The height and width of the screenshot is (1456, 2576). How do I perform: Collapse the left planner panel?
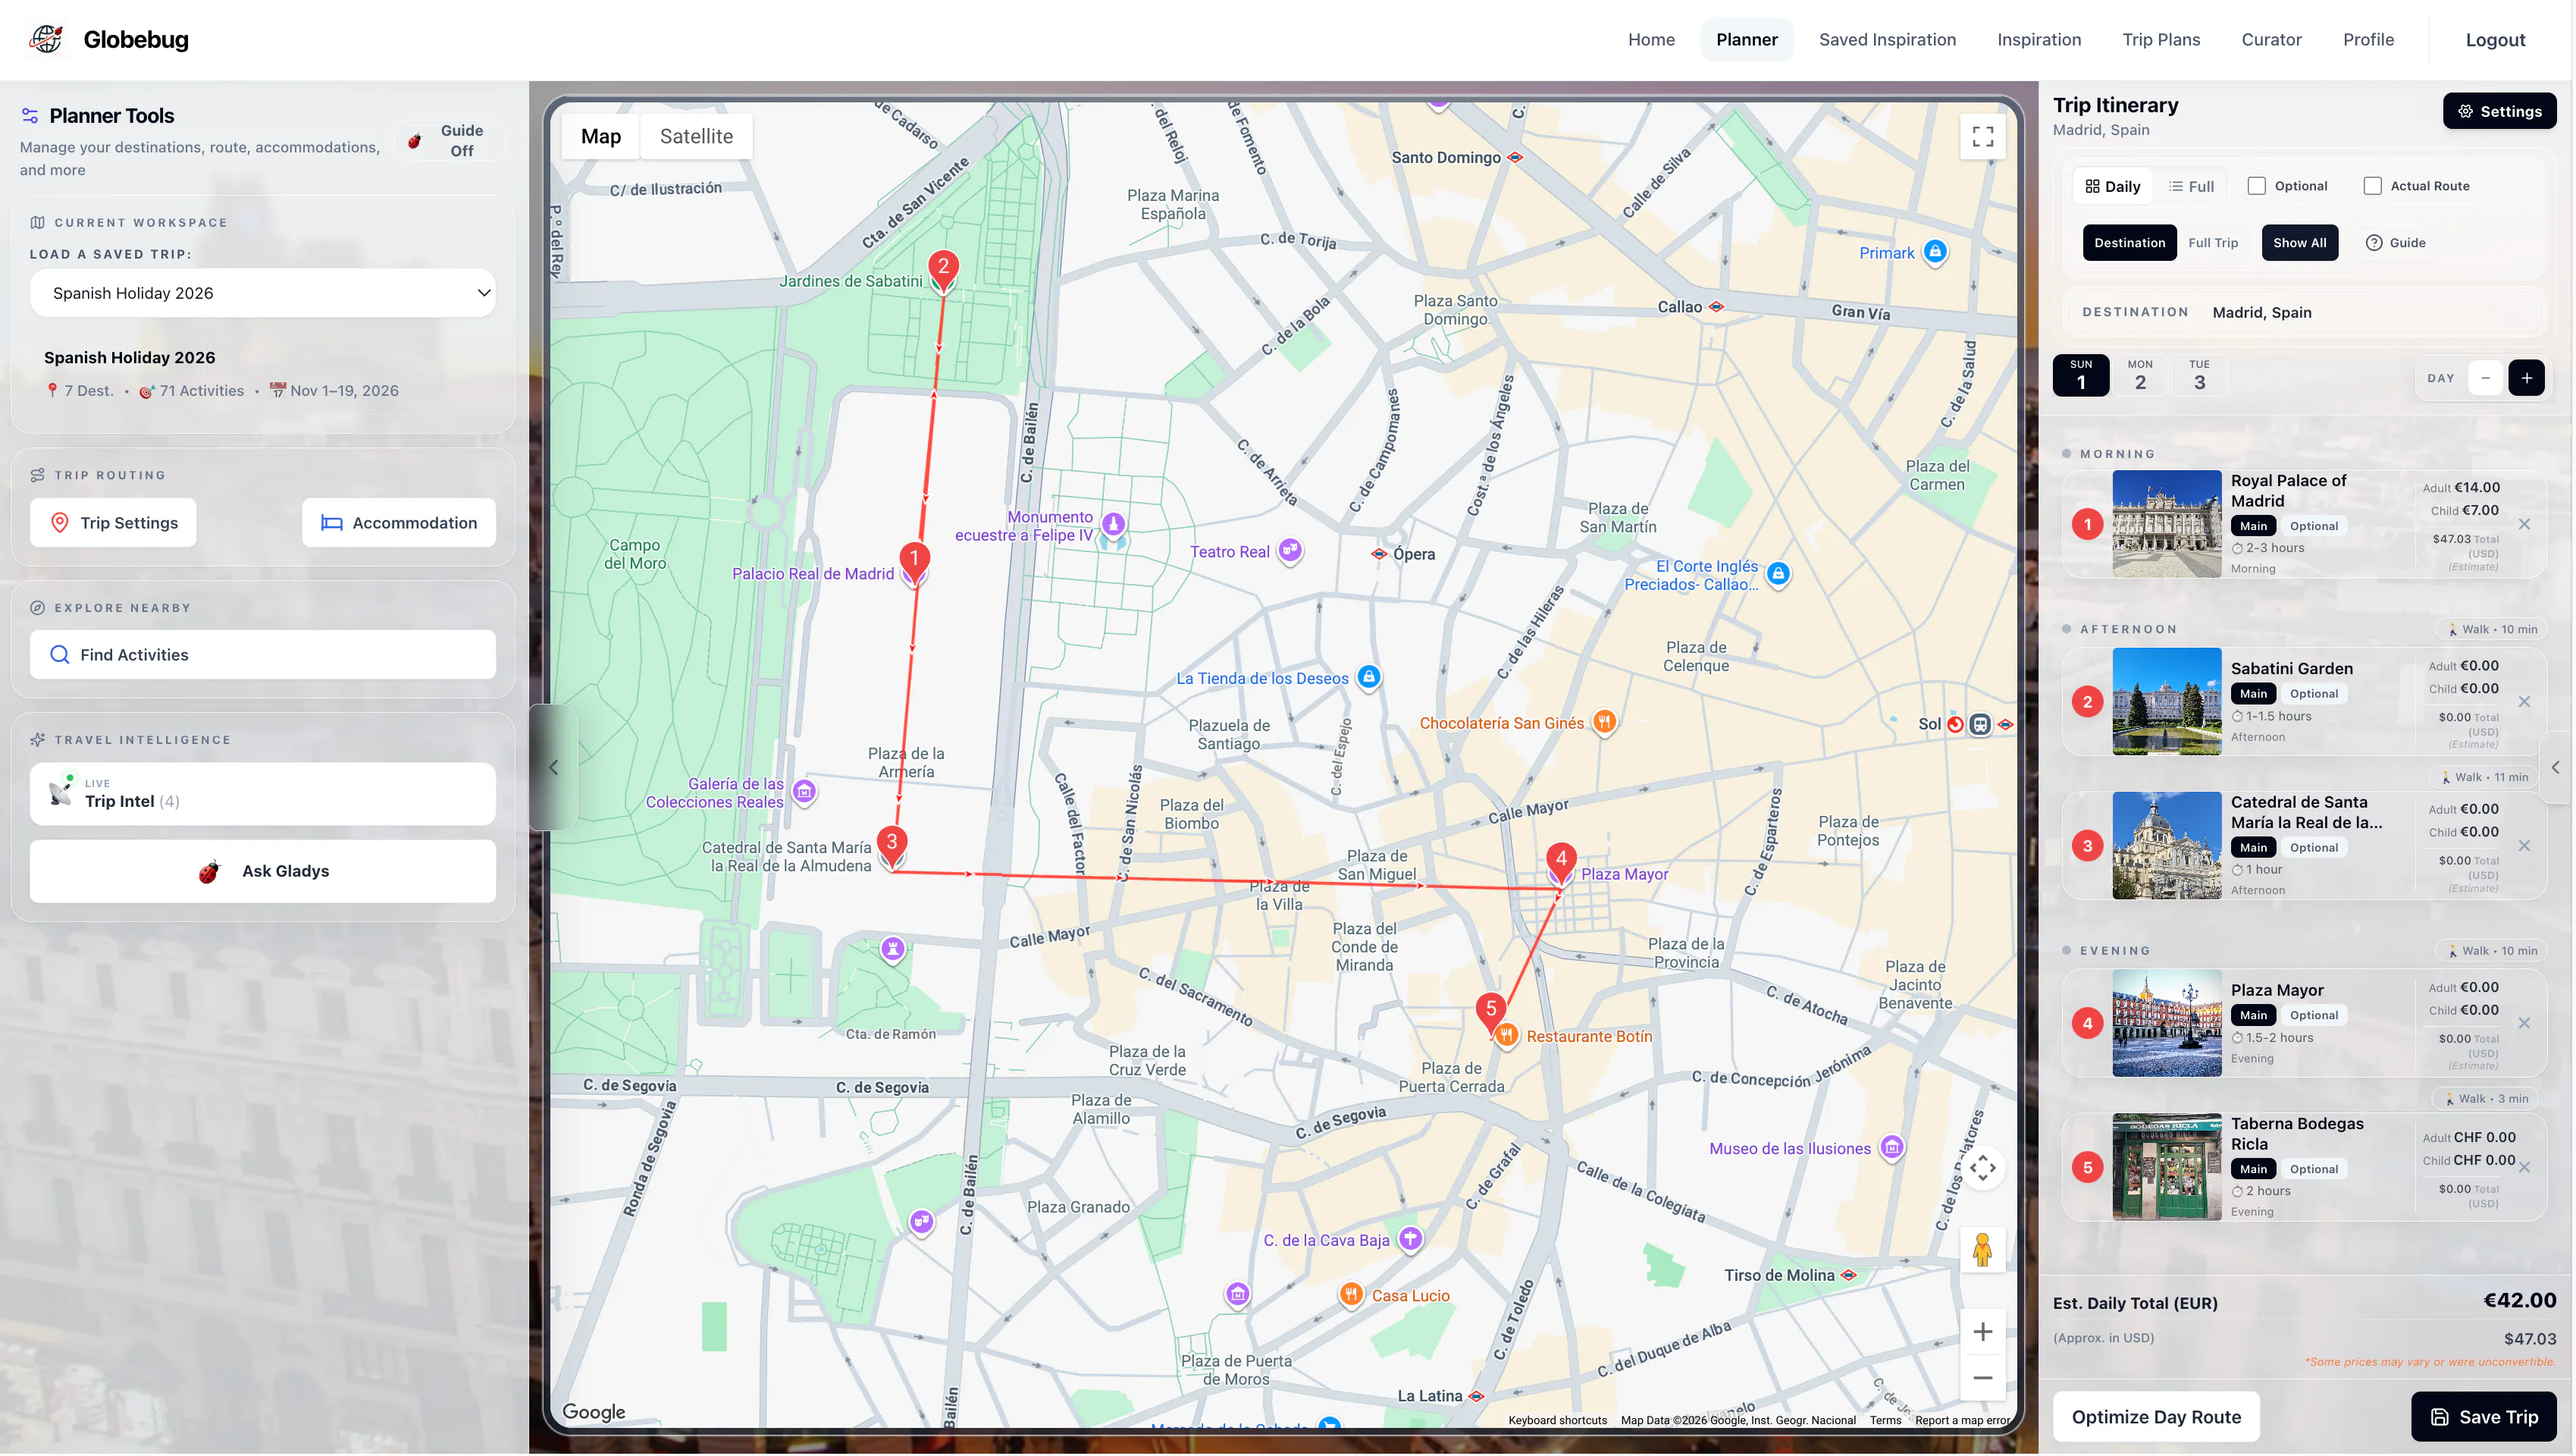553,767
